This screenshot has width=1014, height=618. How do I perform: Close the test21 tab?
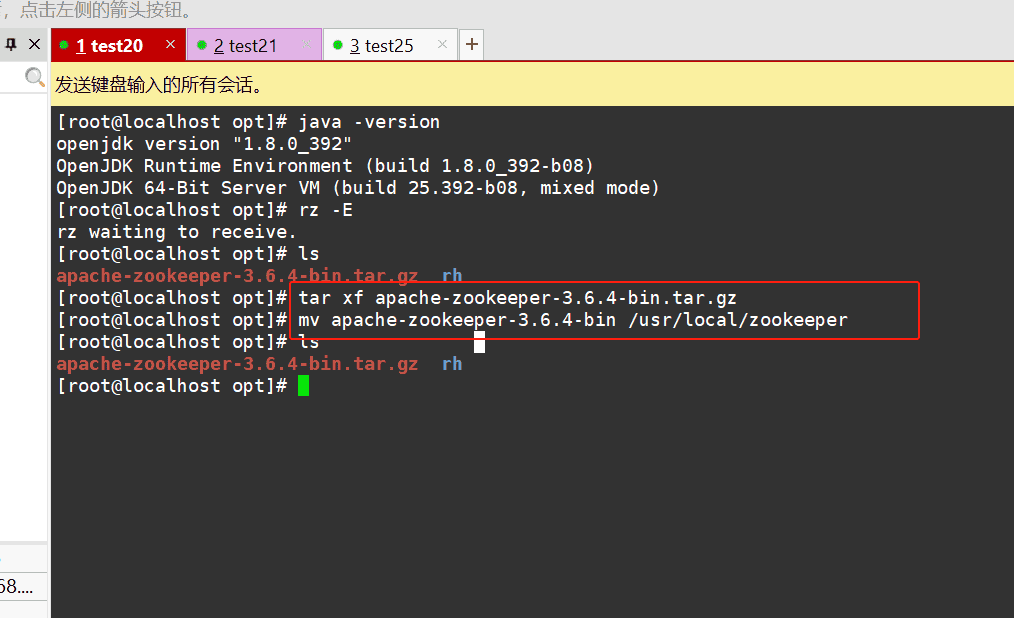tap(307, 45)
